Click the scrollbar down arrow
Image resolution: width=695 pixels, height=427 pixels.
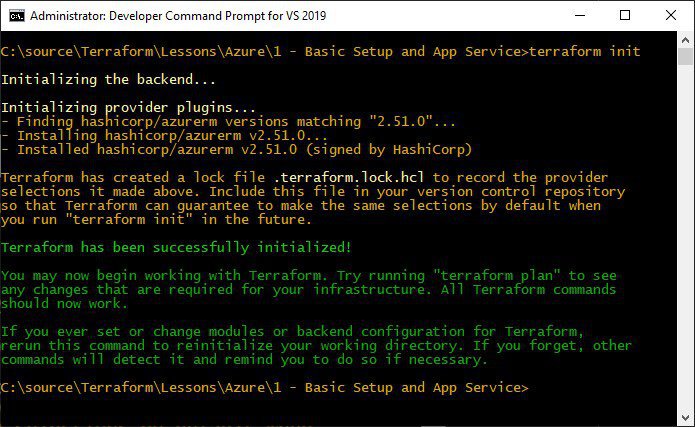point(685,418)
